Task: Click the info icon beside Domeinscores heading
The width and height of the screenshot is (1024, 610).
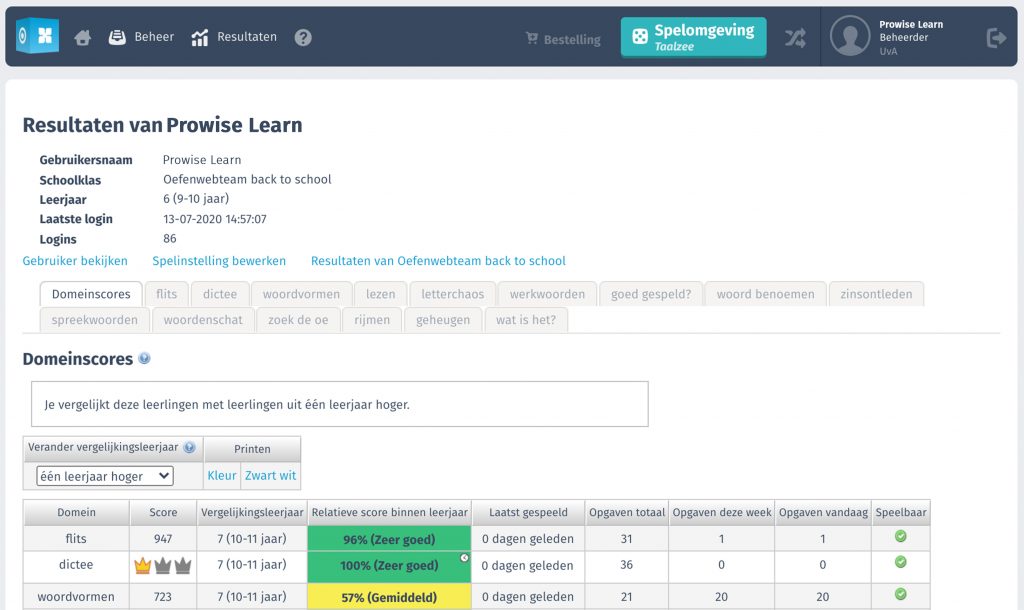Action: point(144,358)
